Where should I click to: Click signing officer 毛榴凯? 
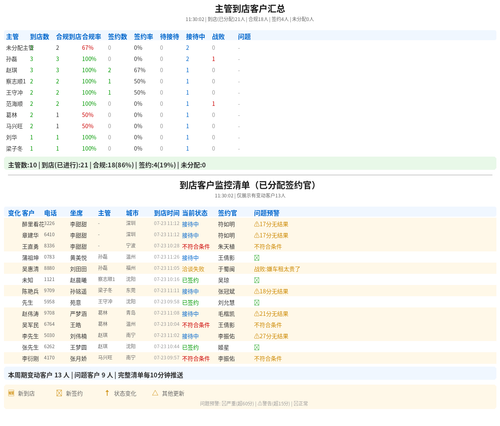click(226, 314)
